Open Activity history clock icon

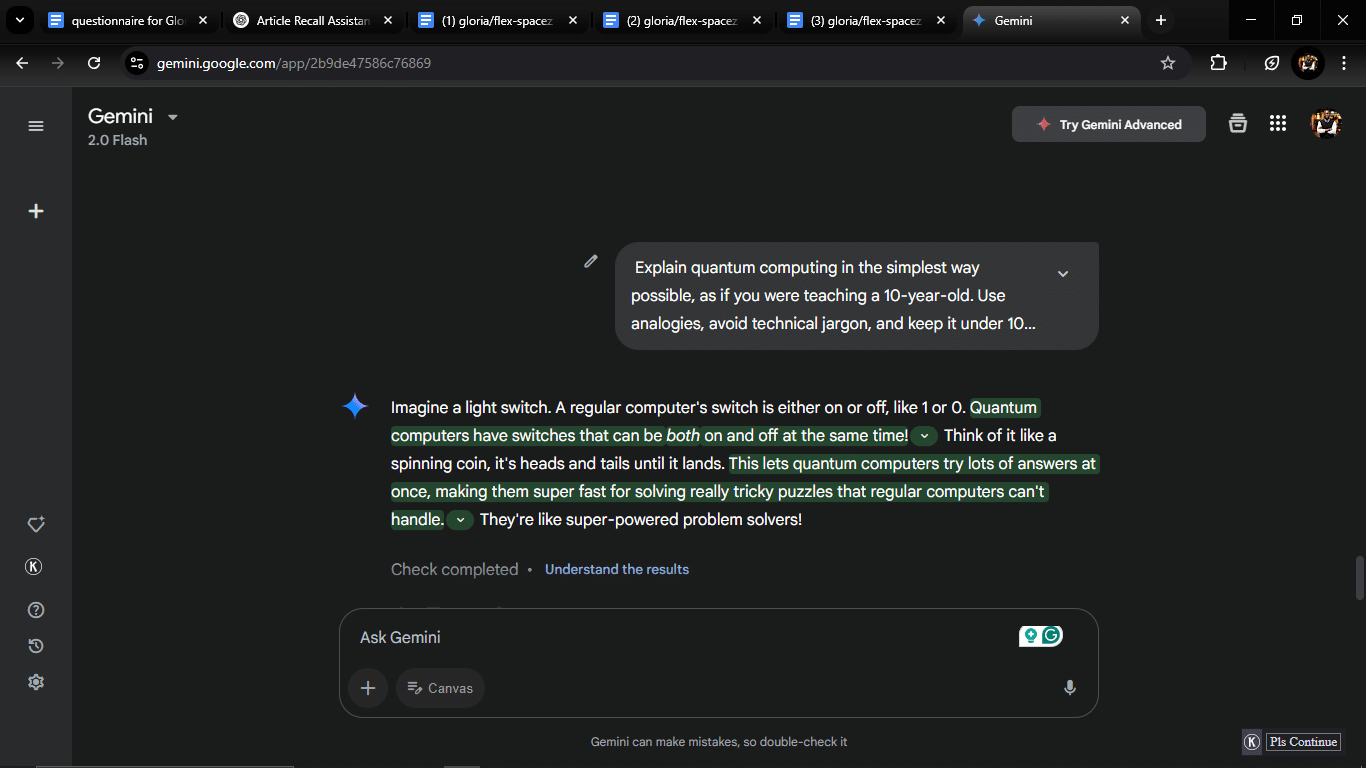pyautogui.click(x=36, y=646)
